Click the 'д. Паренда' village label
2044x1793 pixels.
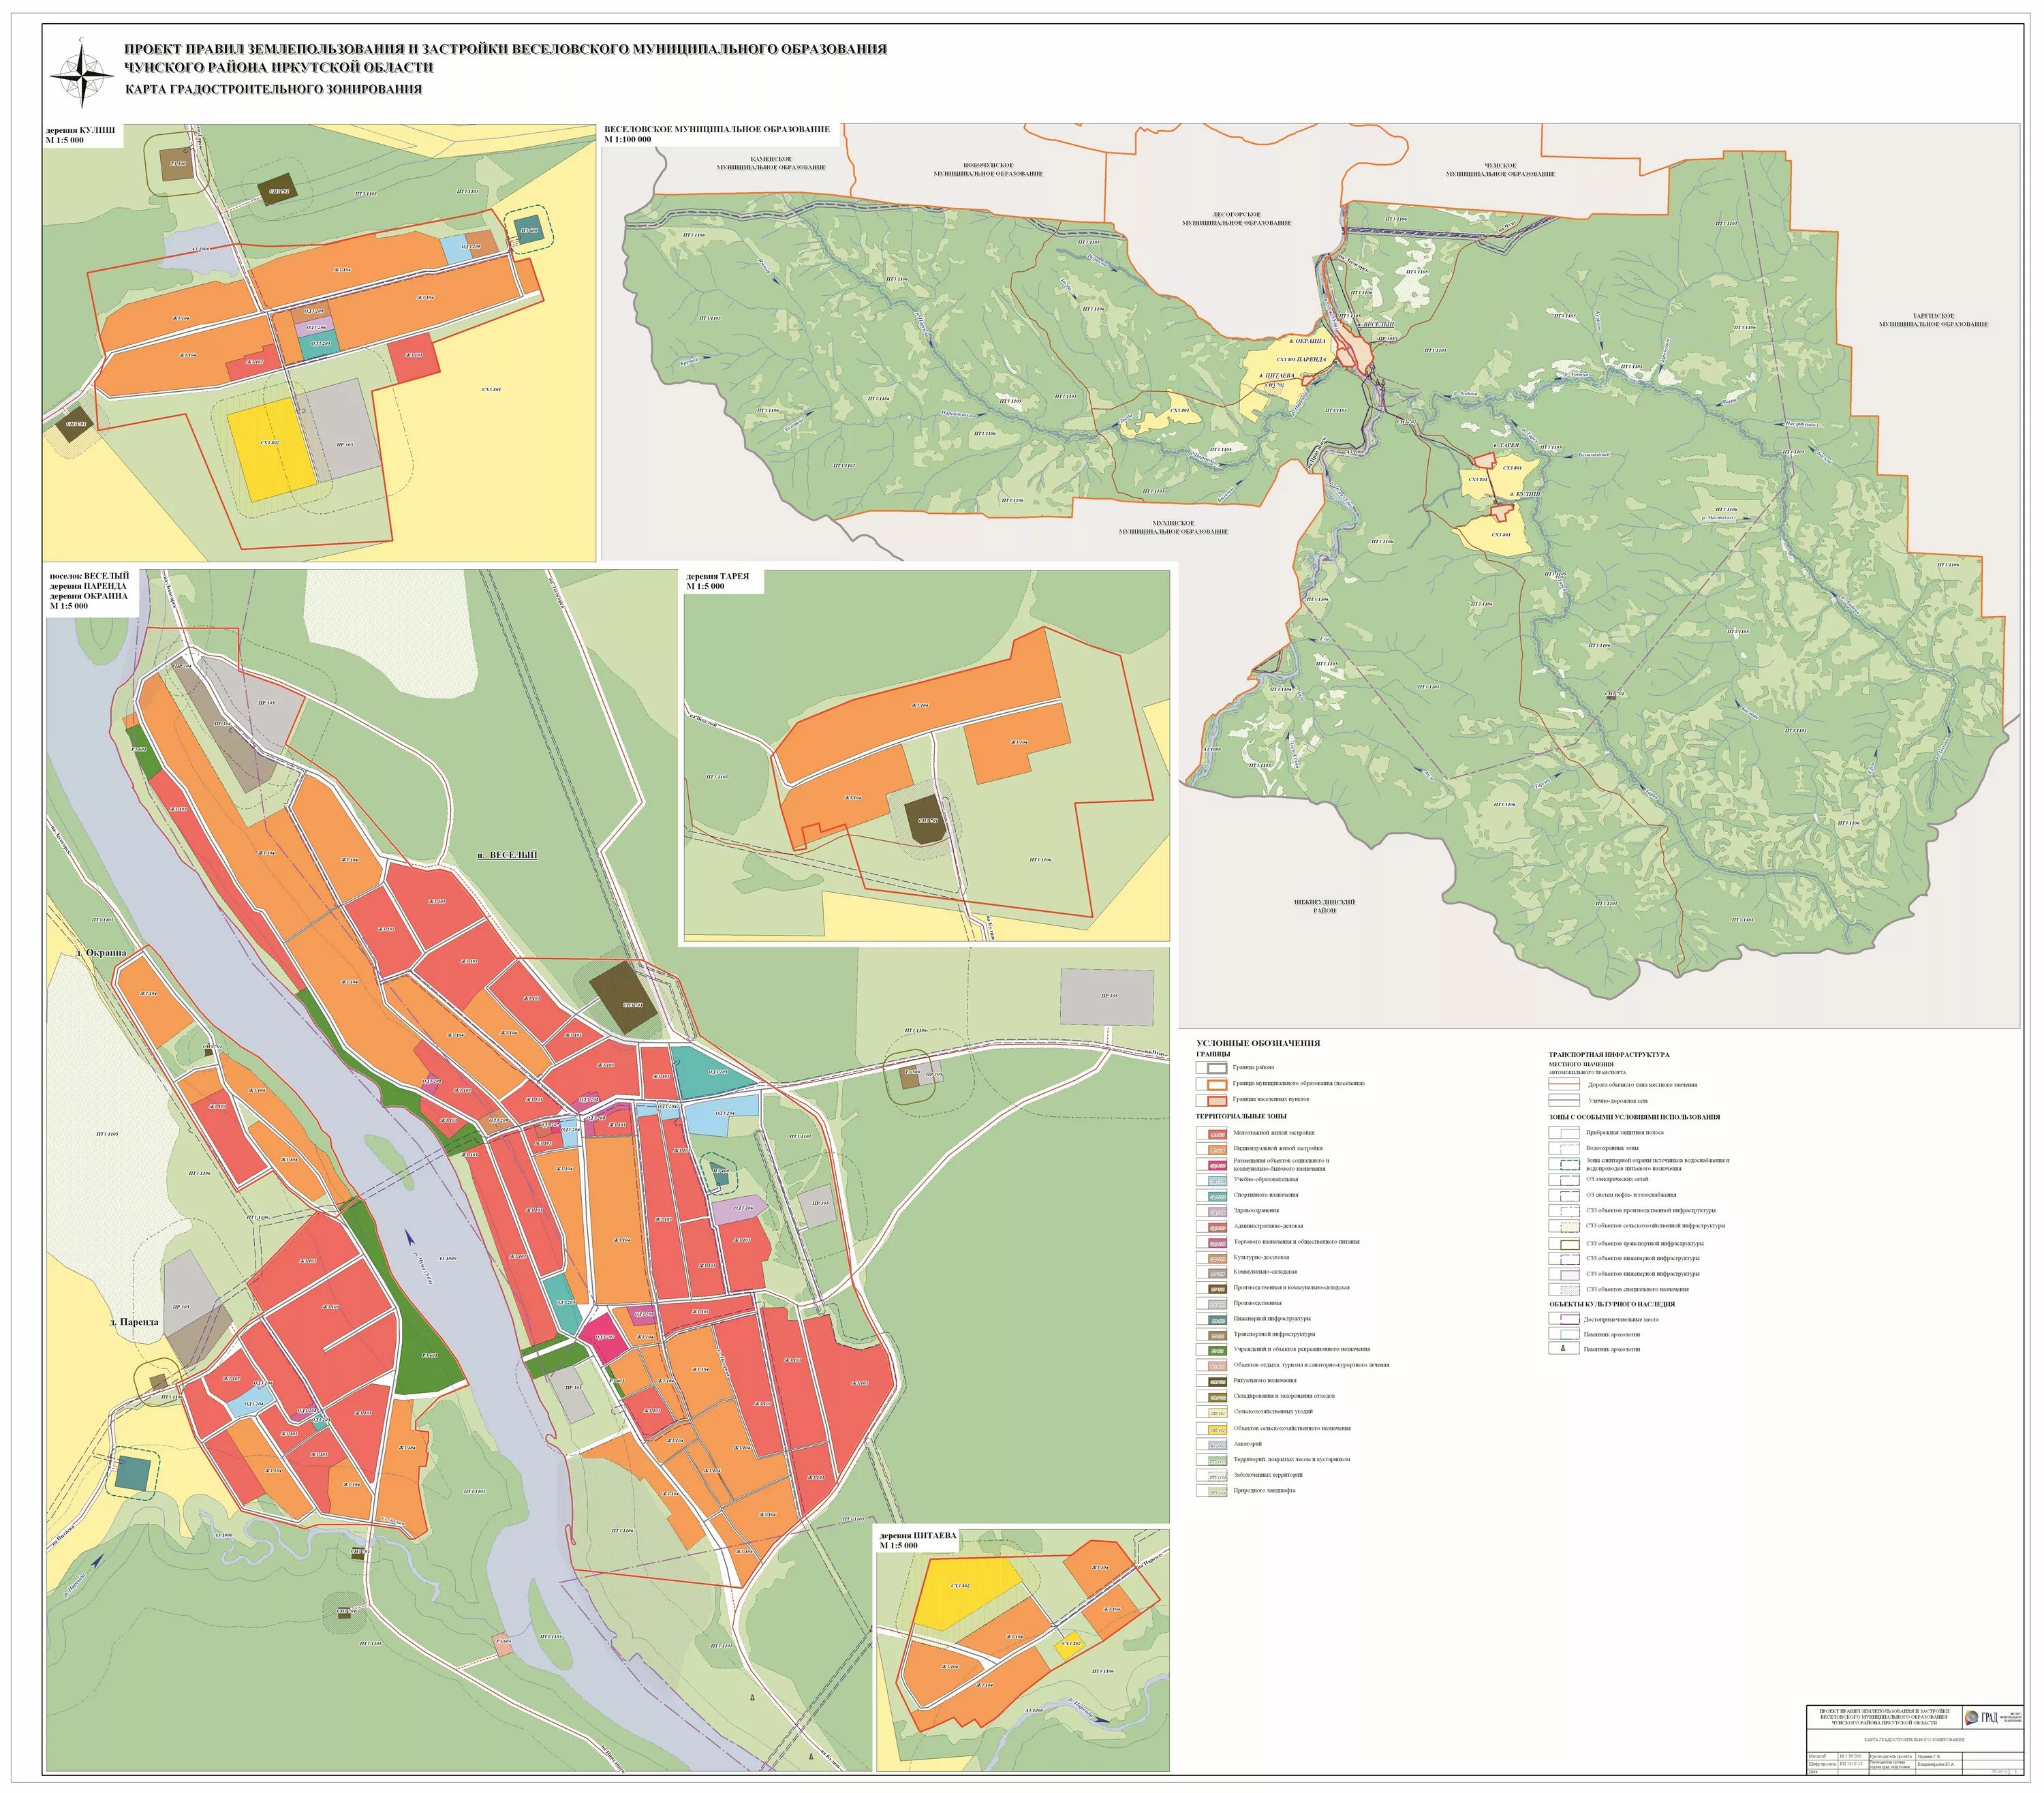point(134,1322)
